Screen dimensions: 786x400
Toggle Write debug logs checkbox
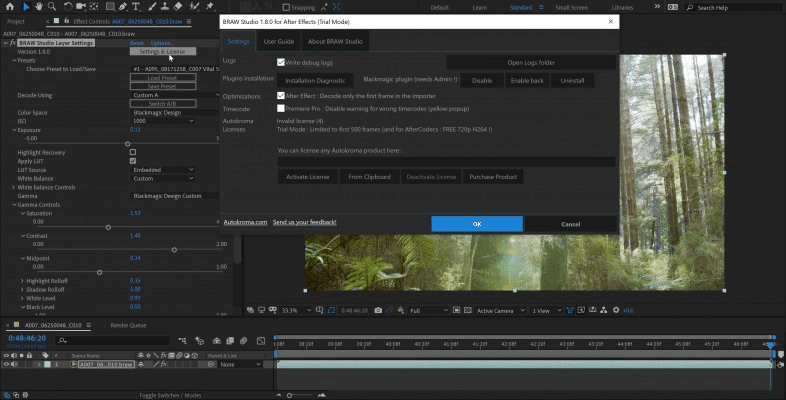pyautogui.click(x=281, y=62)
